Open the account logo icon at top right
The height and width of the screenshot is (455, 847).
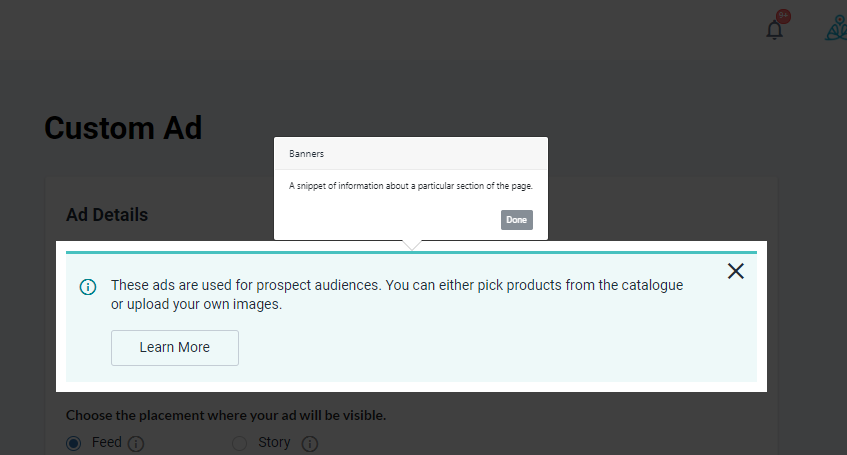click(x=836, y=28)
